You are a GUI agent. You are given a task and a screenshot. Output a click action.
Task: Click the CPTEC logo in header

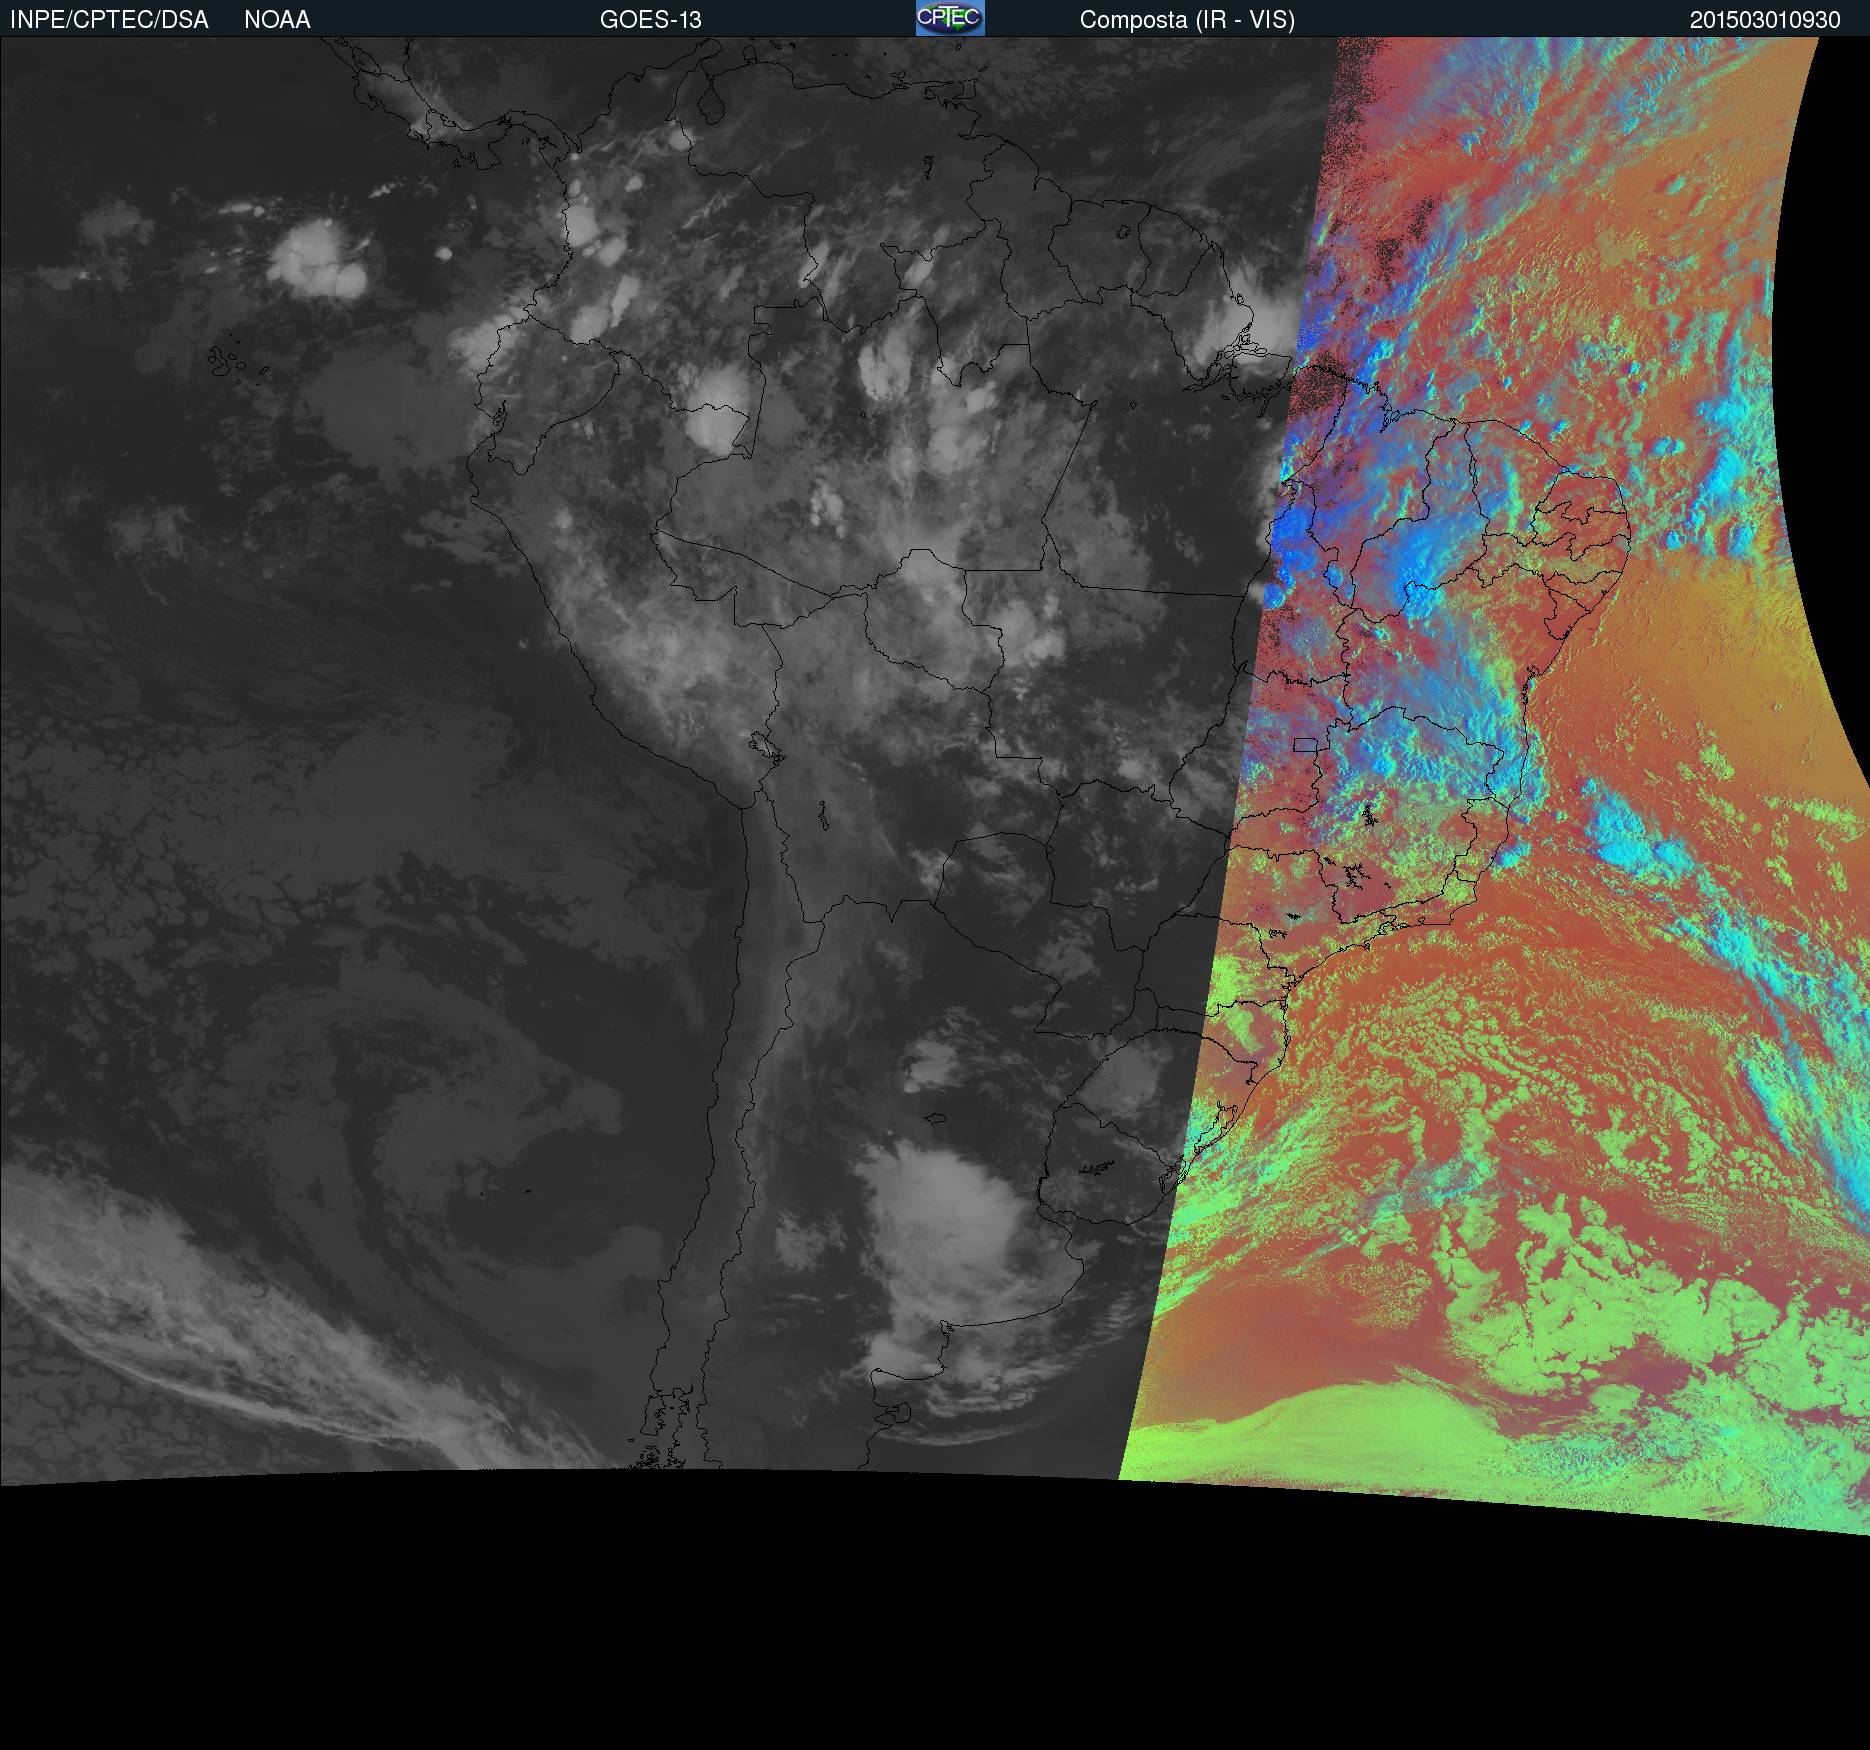(x=949, y=18)
